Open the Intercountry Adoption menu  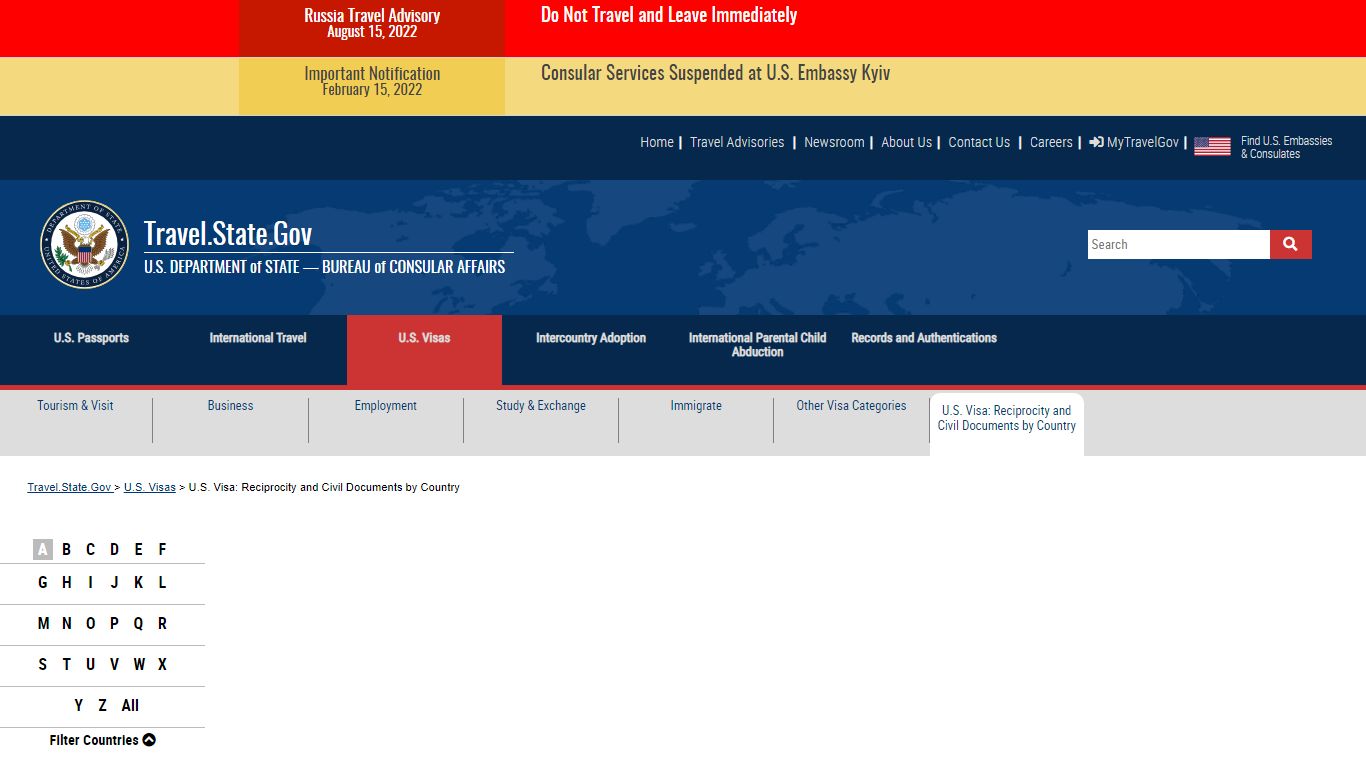coord(591,338)
